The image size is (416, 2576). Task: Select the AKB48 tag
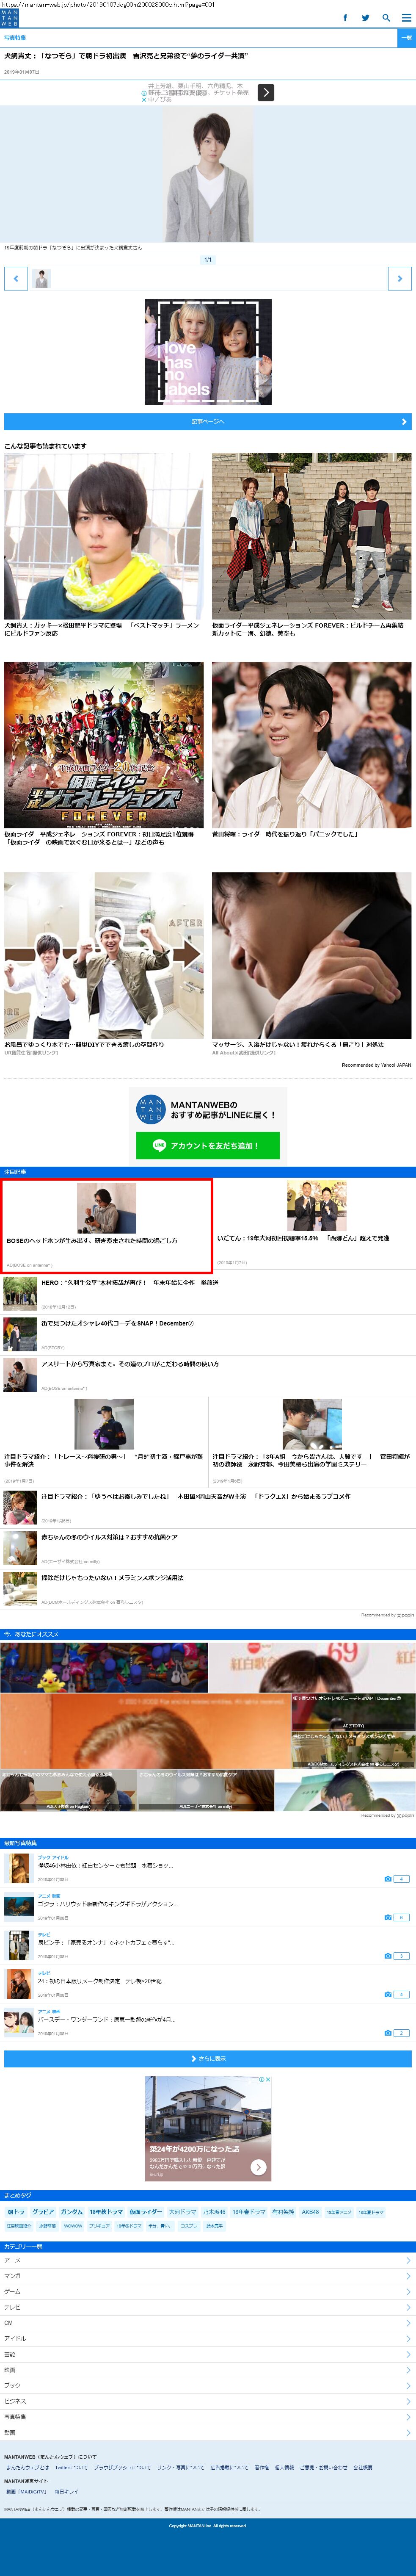(311, 2212)
